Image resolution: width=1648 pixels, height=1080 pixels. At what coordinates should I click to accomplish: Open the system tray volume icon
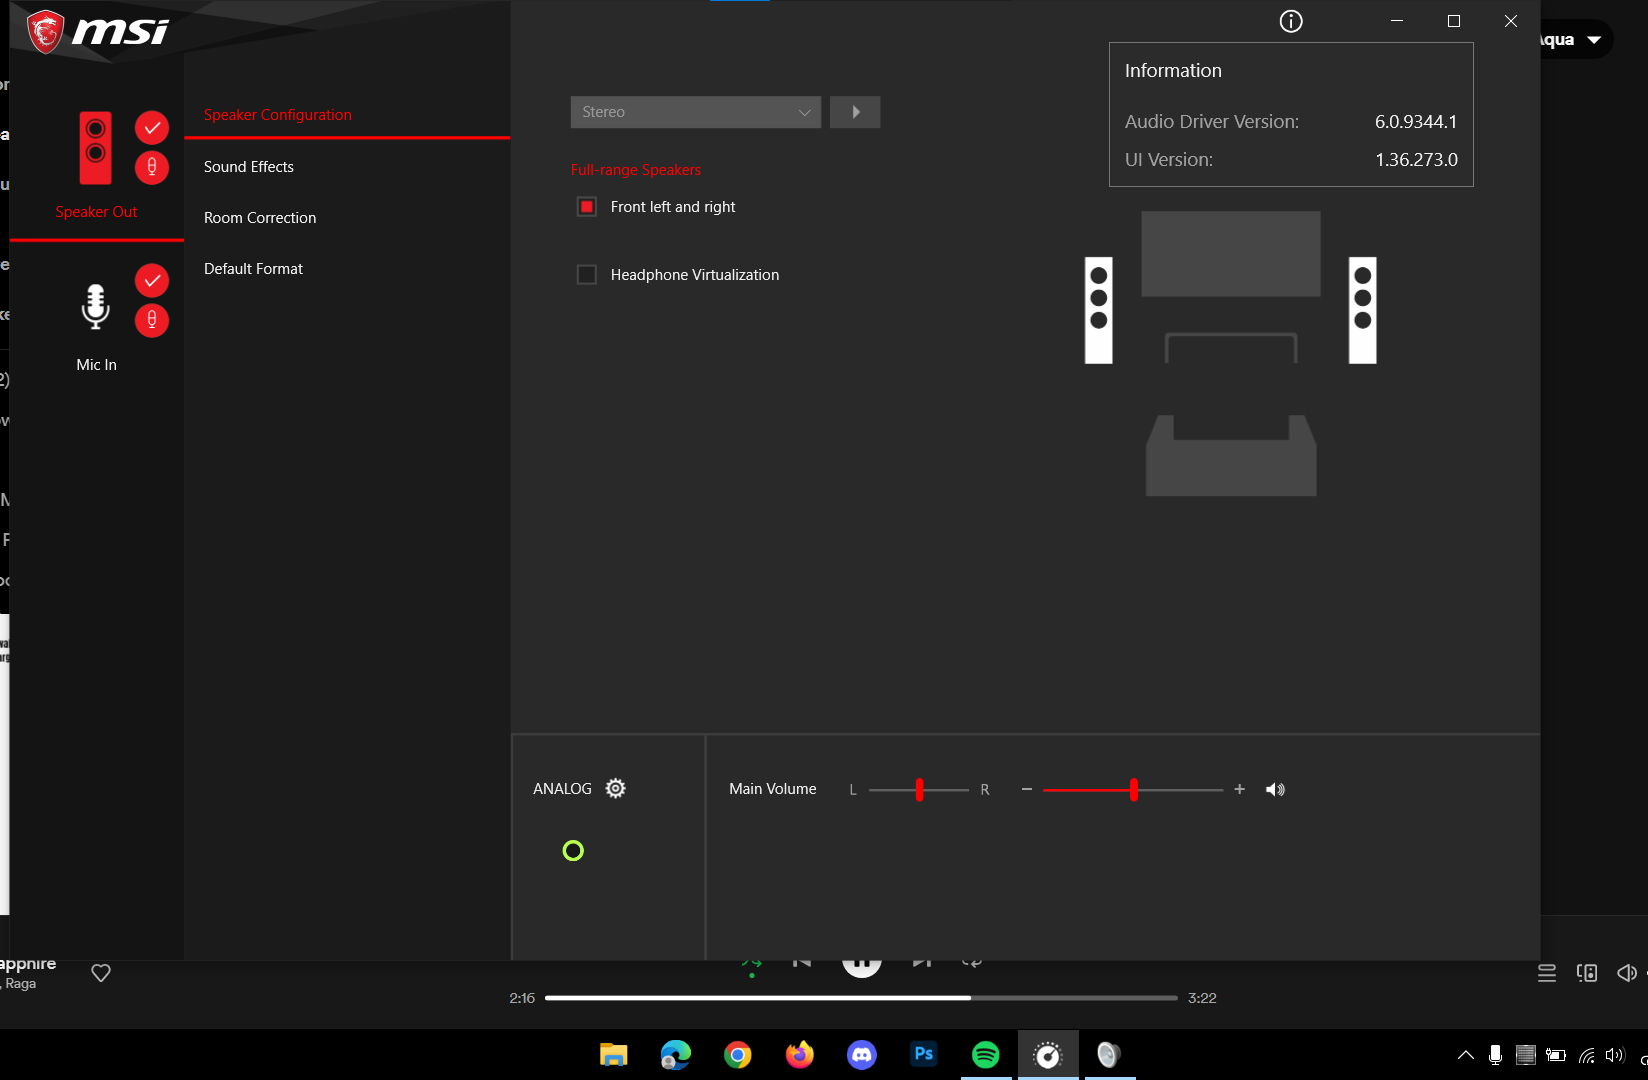coord(1615,1055)
